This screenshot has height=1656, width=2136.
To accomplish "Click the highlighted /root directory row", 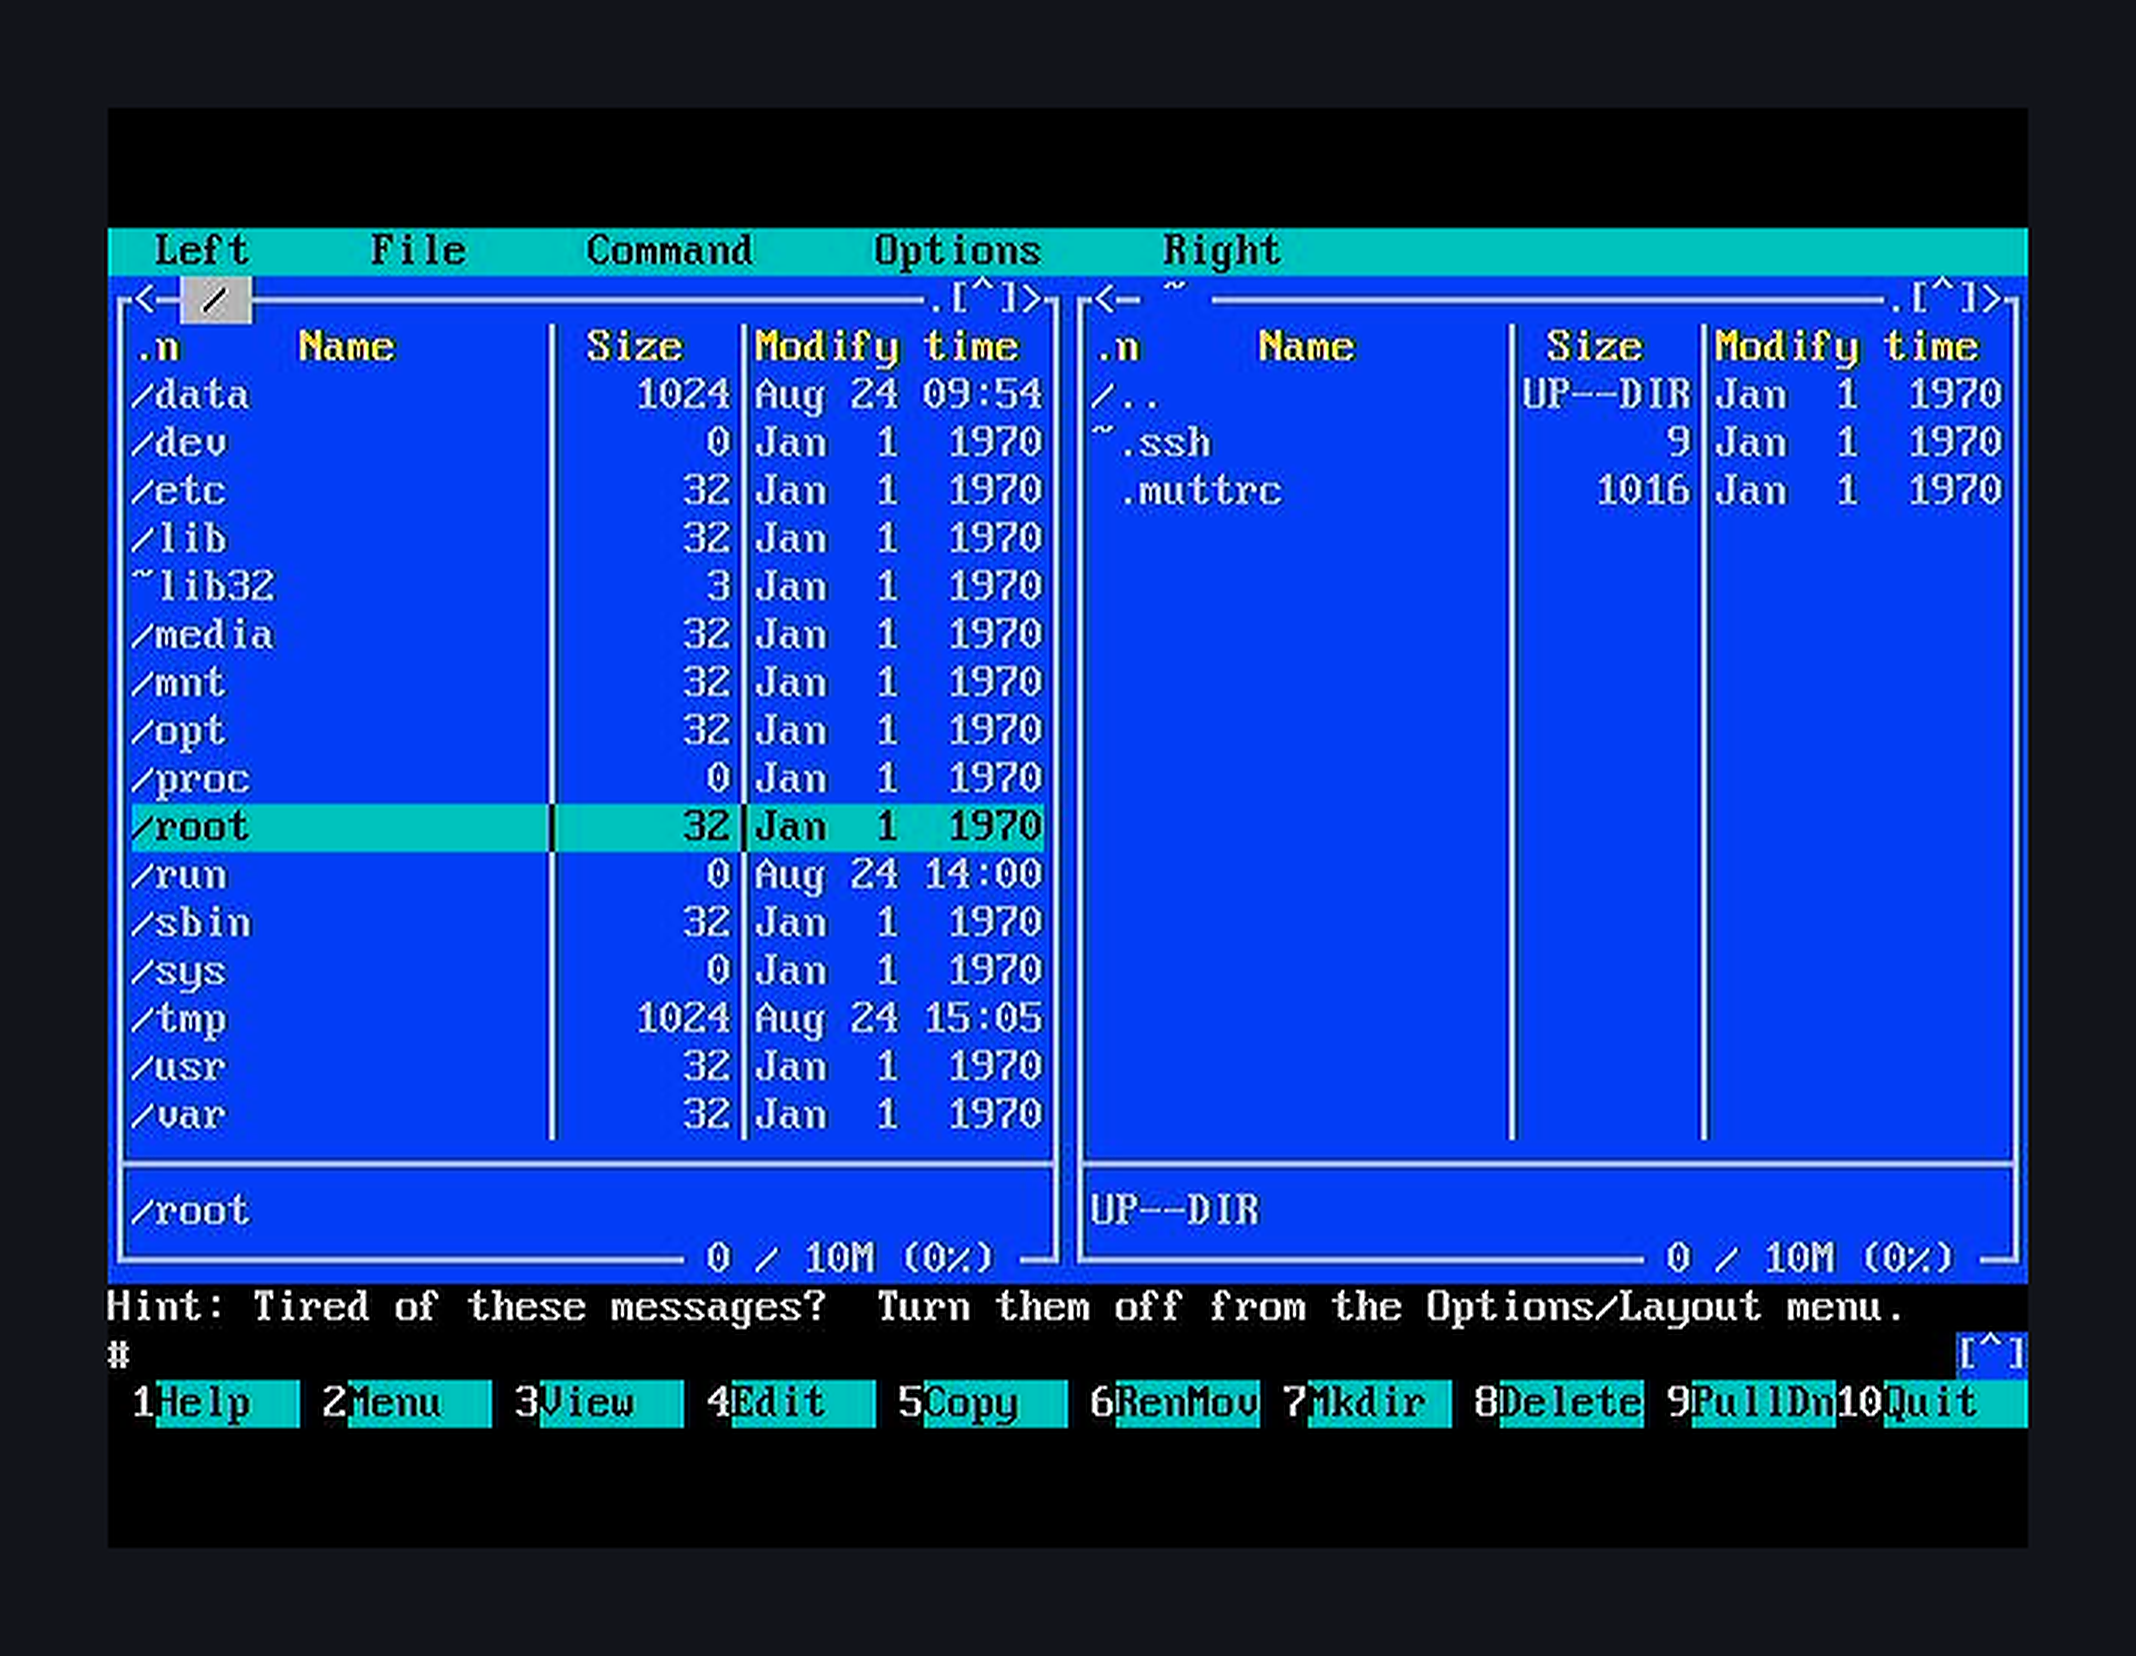I will [x=588, y=827].
